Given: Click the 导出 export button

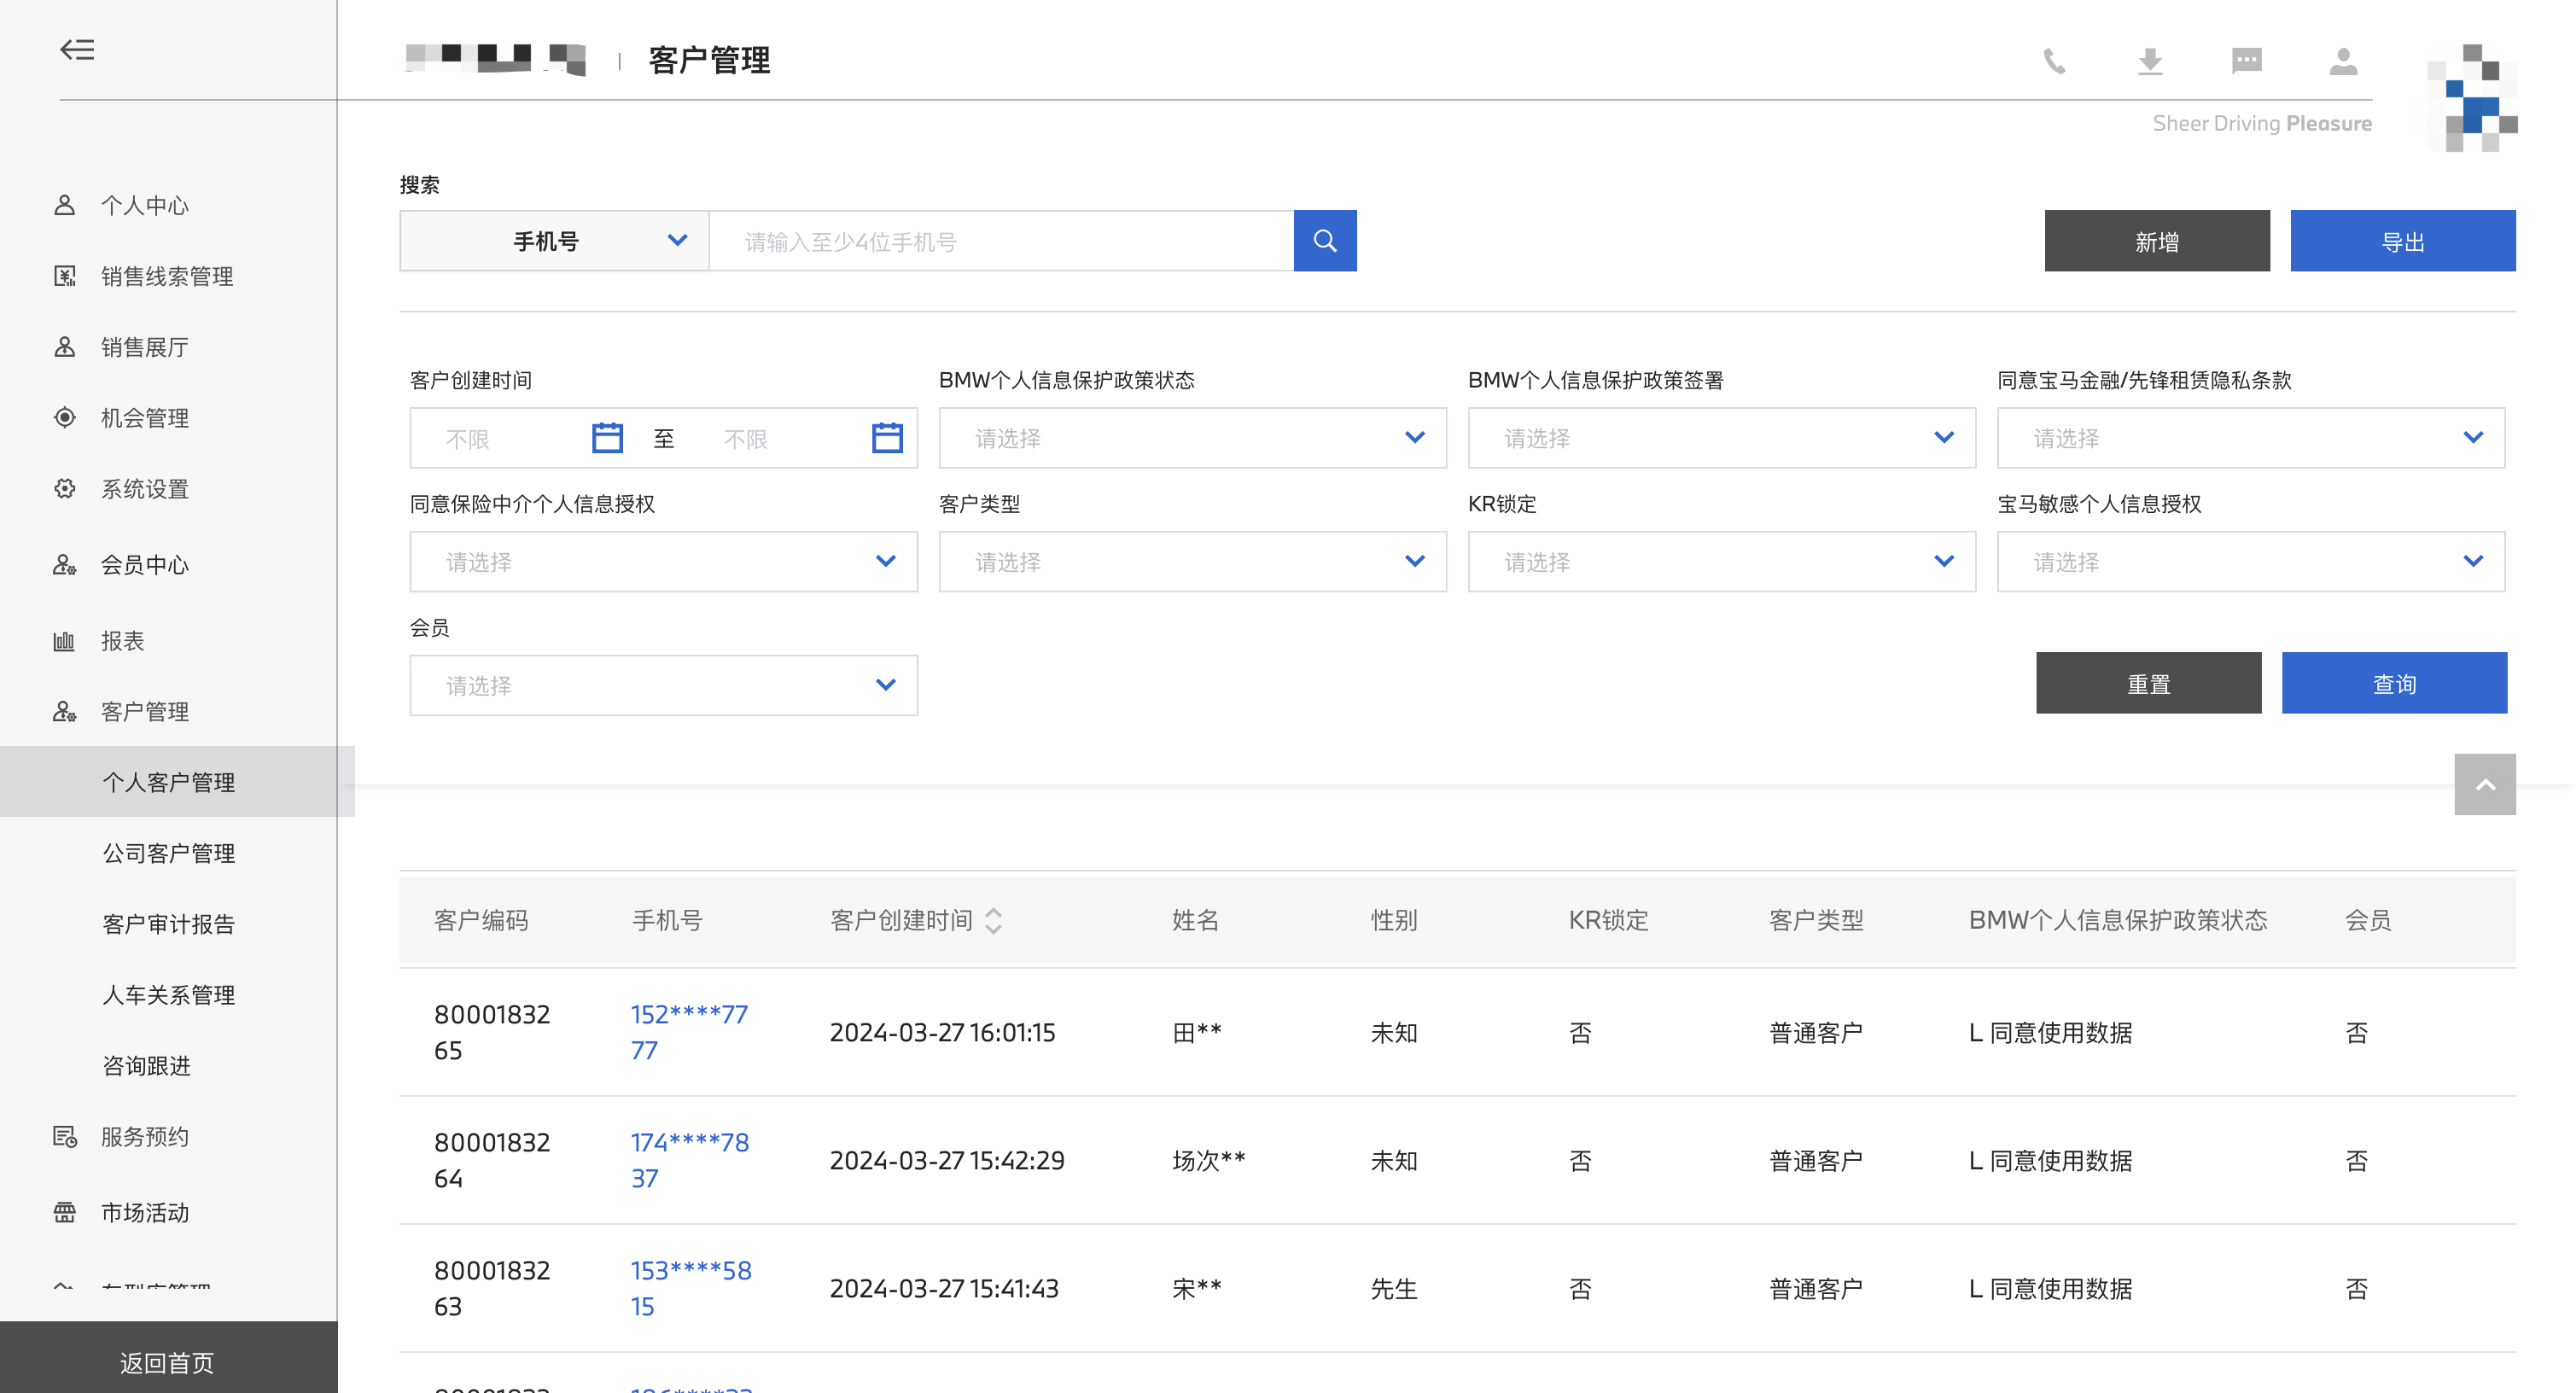Looking at the screenshot, I should click(2403, 241).
